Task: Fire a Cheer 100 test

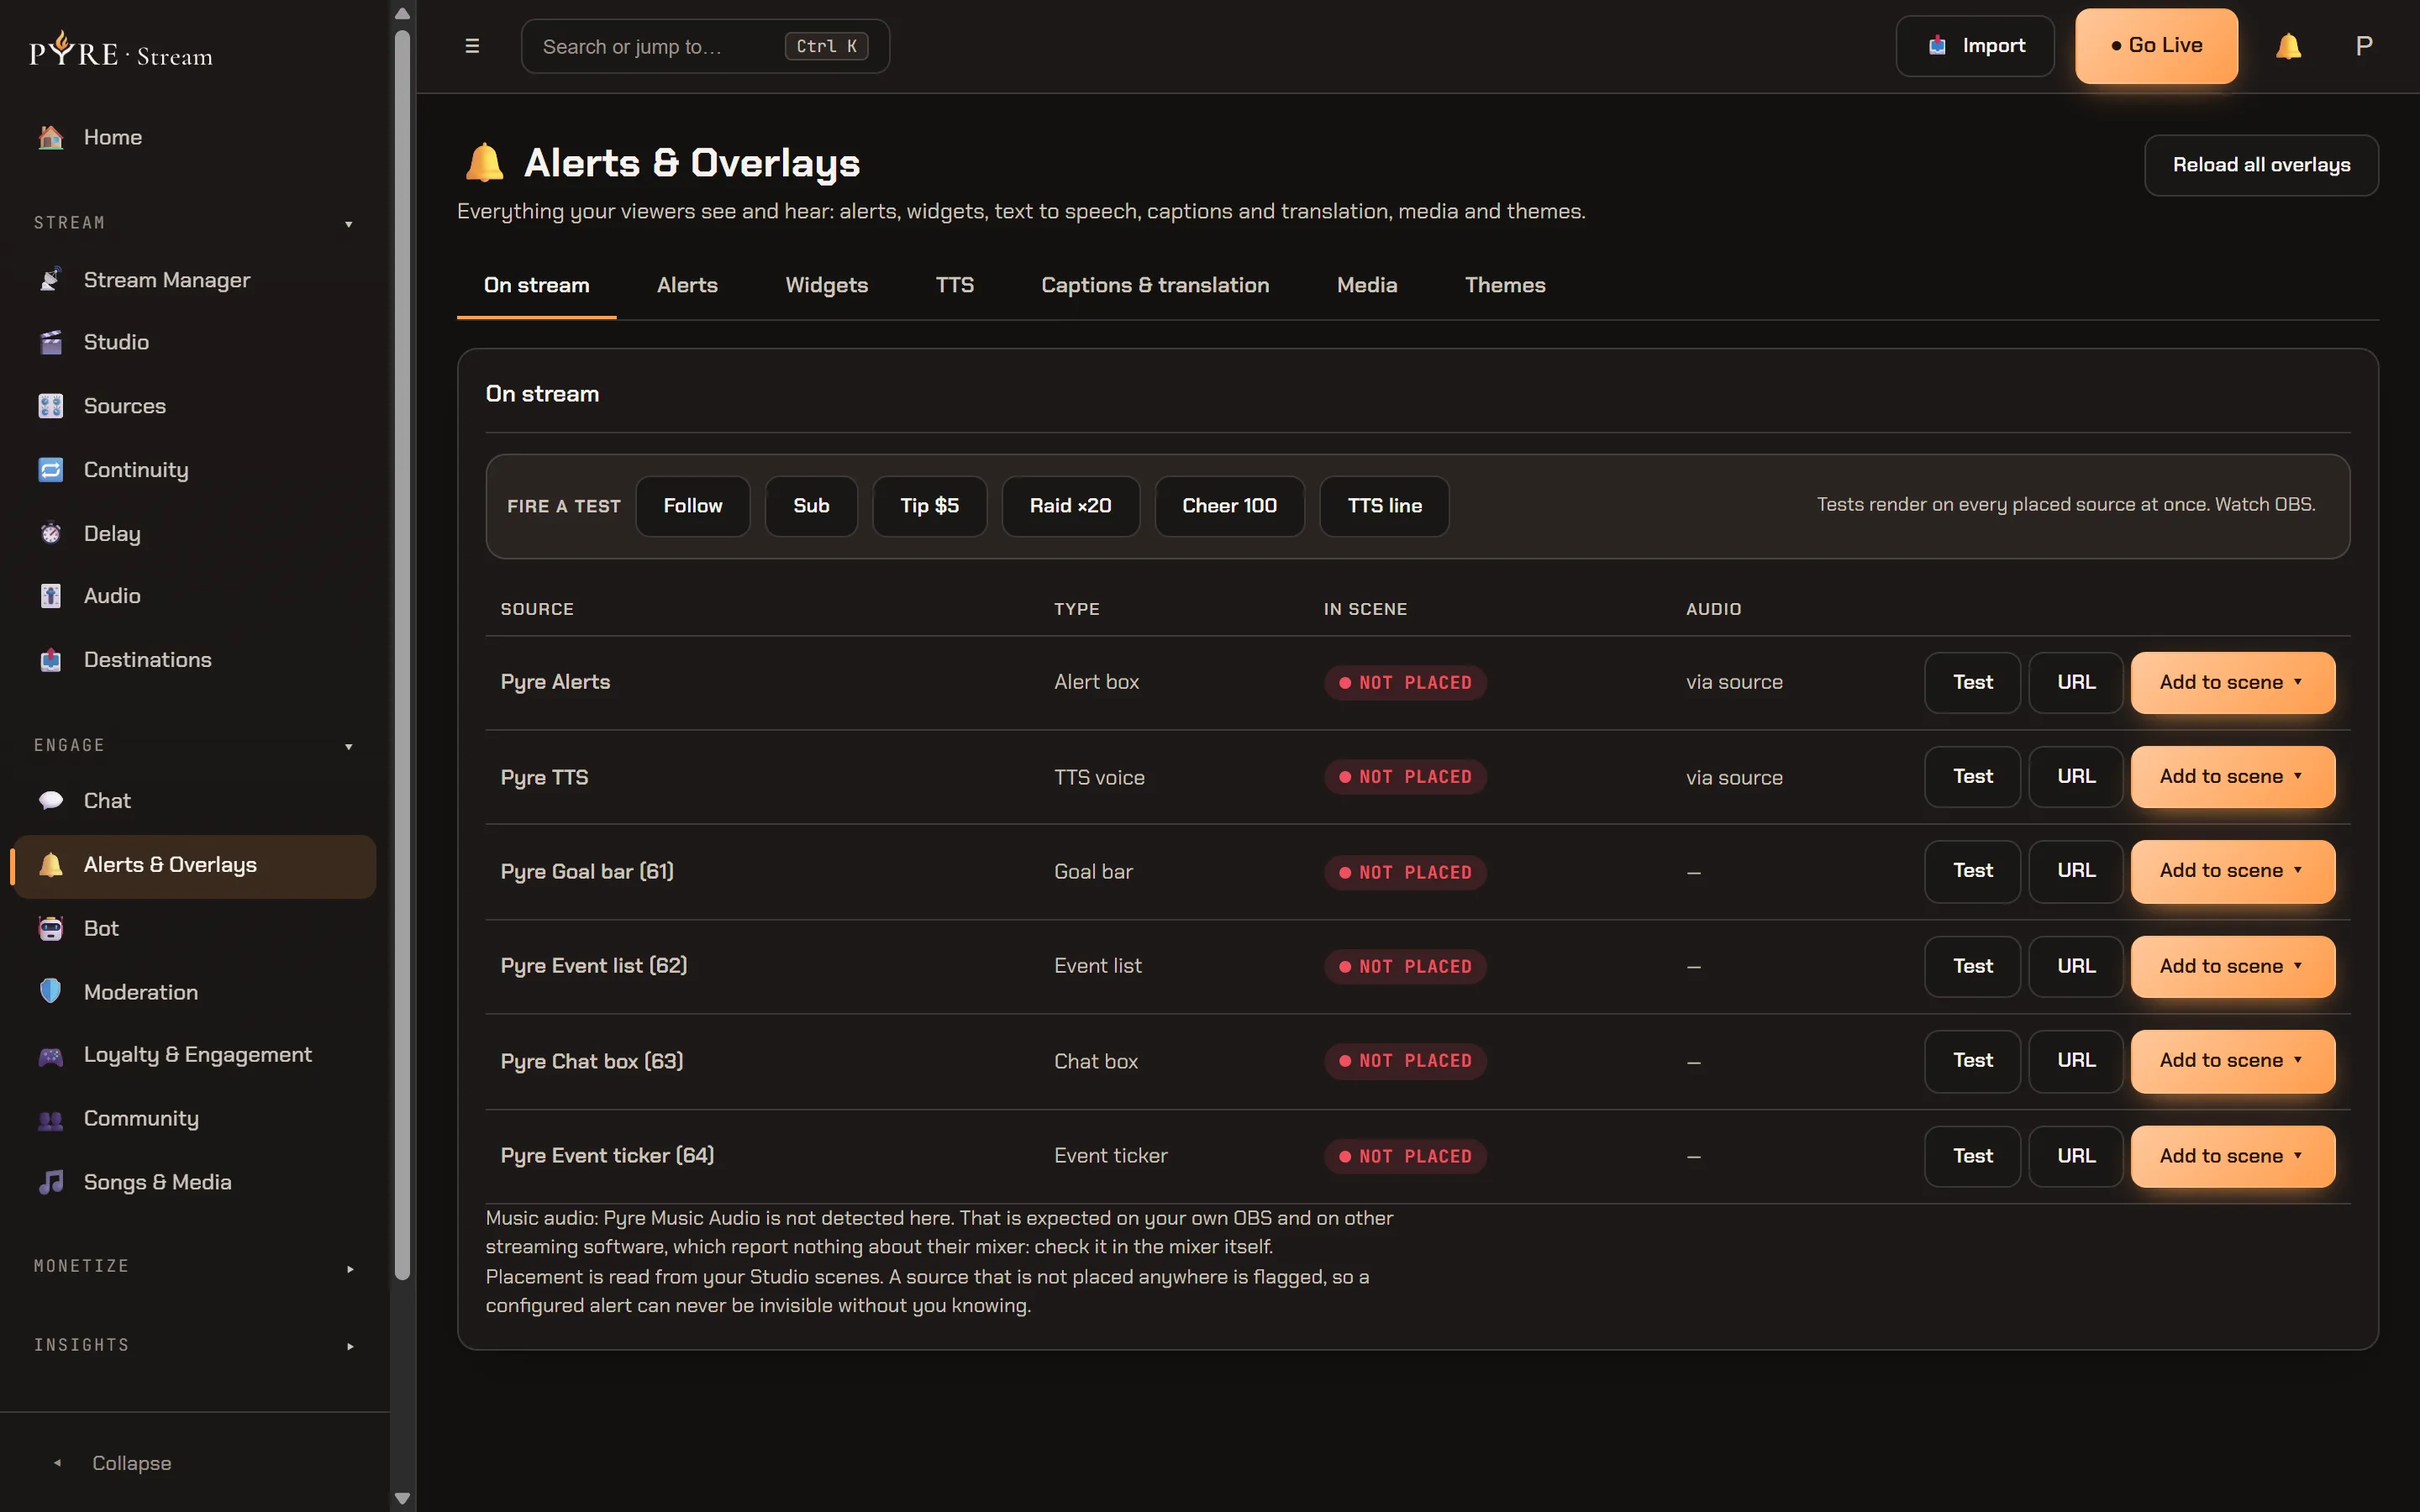Action: 1230,506
